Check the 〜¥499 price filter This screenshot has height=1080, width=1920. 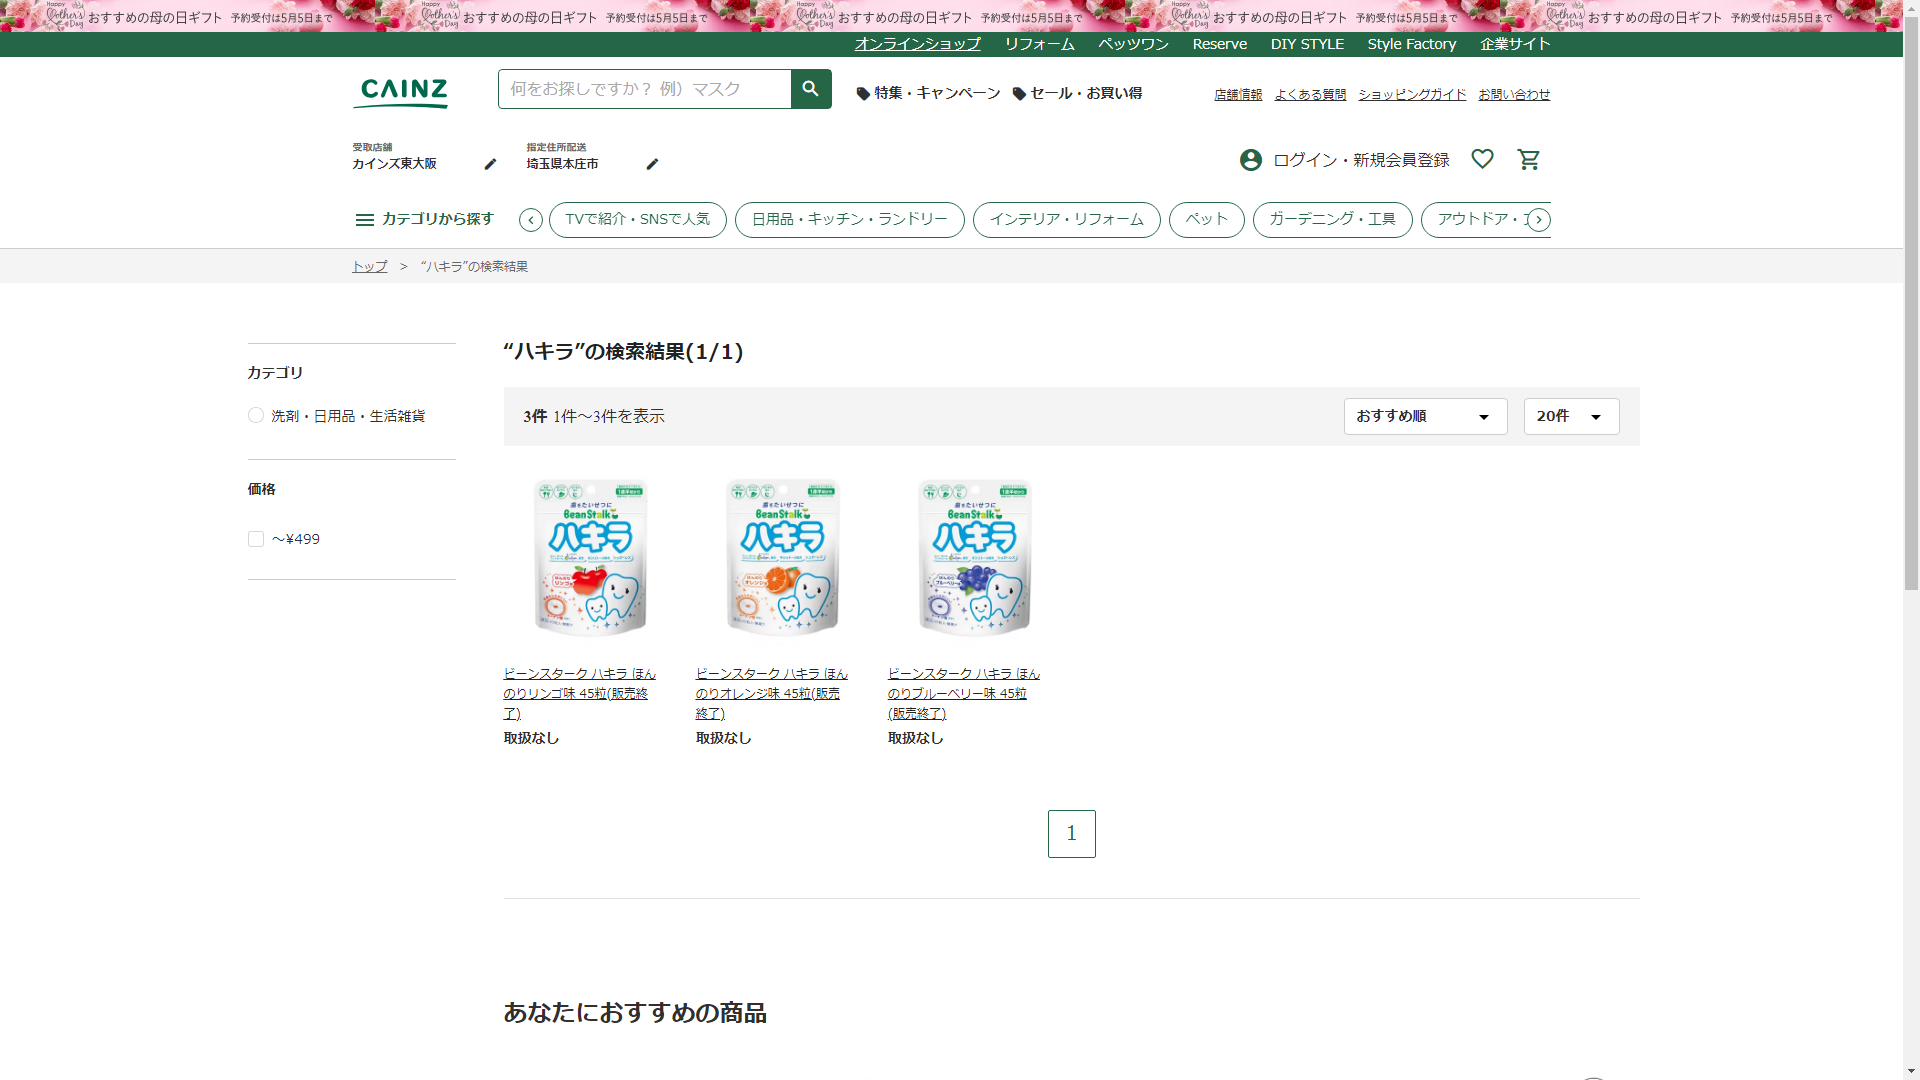pyautogui.click(x=256, y=539)
